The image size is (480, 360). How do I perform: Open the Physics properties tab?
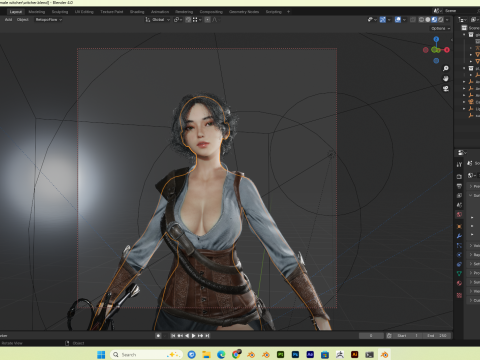(x=459, y=255)
